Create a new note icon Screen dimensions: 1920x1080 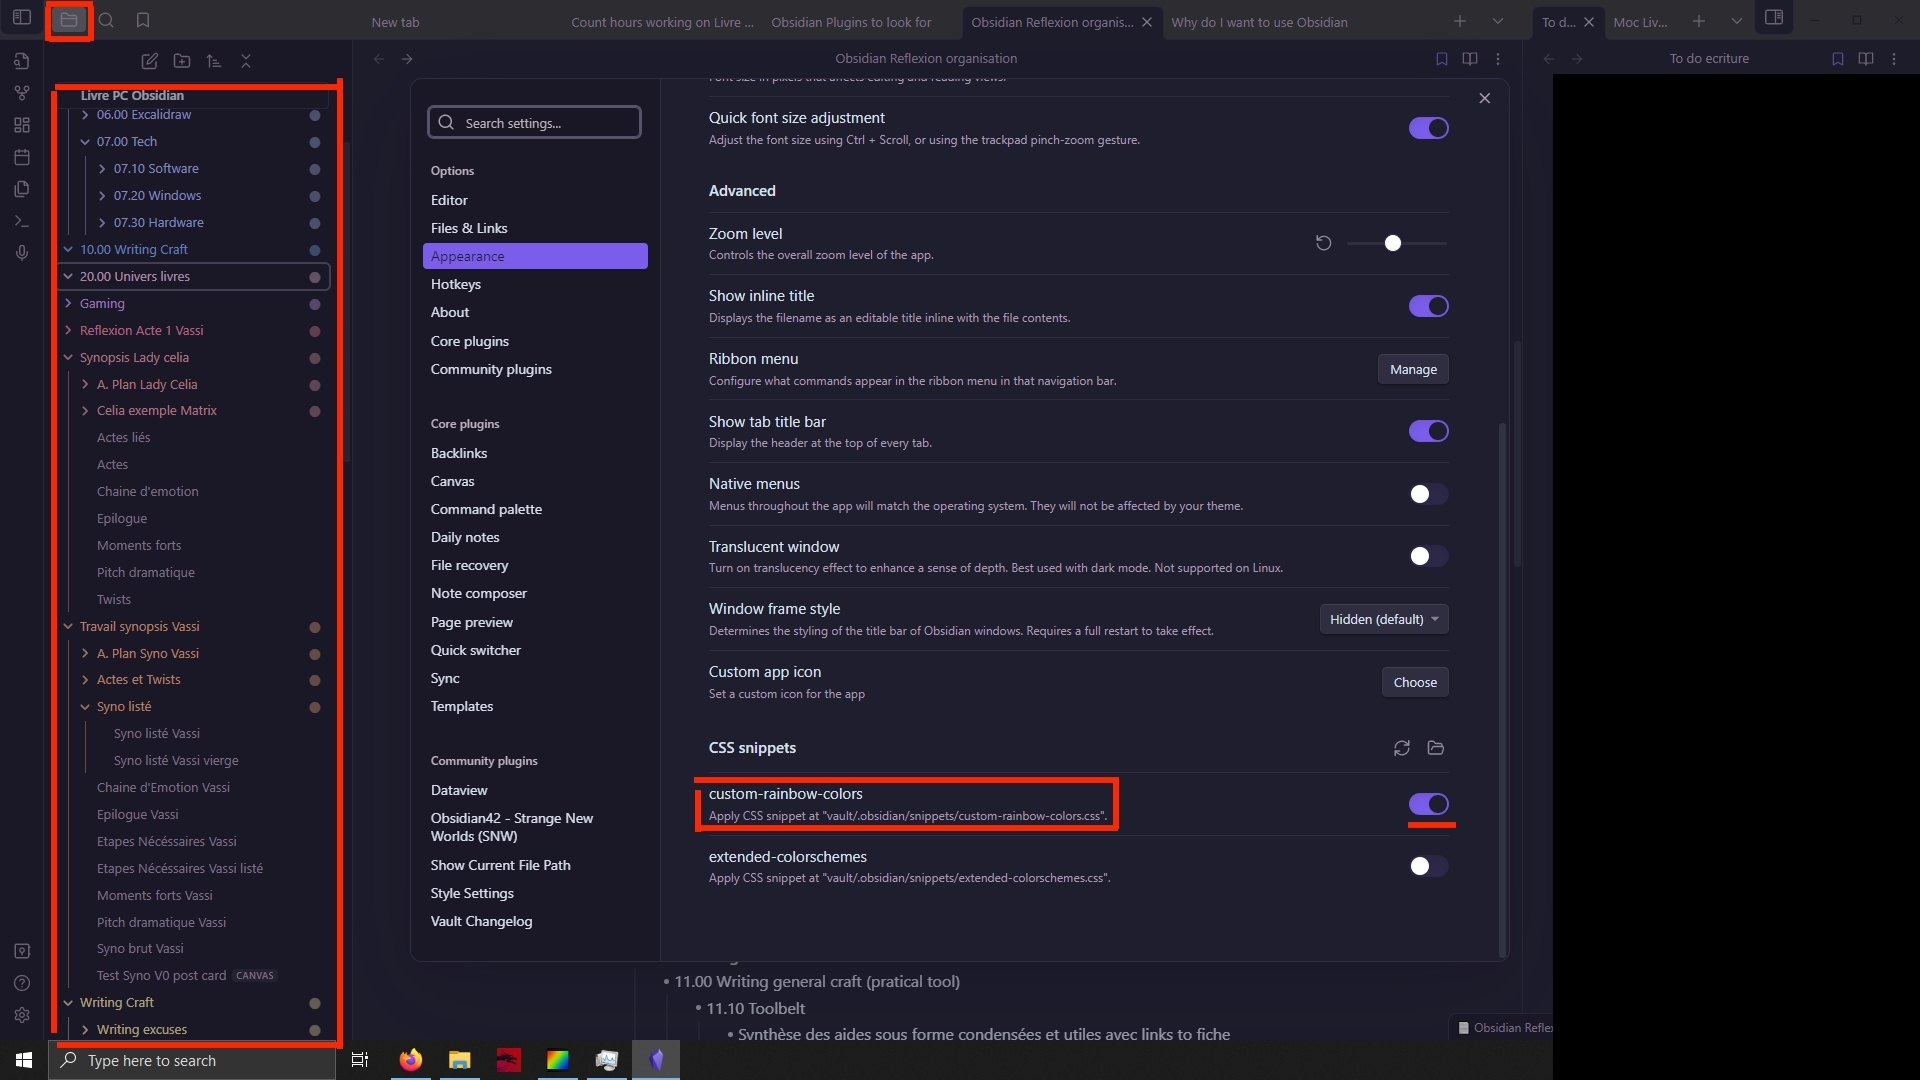(149, 61)
